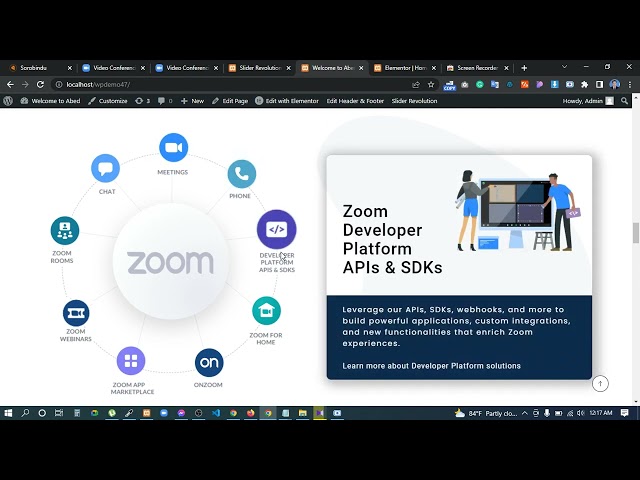This screenshot has height=480, width=640.
Task: Click the taskbar search magnifier
Action: (25, 413)
